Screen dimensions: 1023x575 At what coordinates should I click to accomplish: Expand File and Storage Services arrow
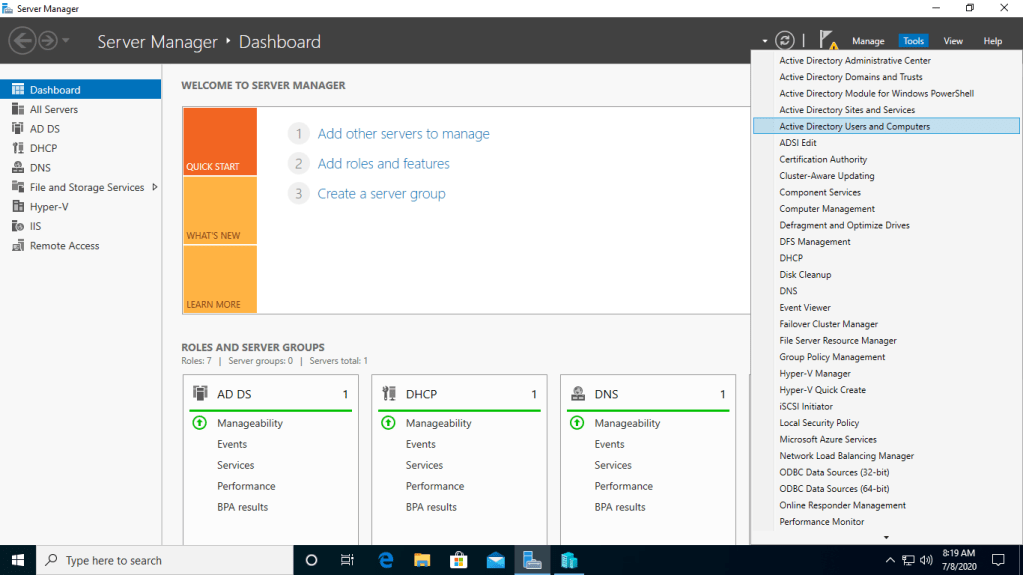pos(155,187)
